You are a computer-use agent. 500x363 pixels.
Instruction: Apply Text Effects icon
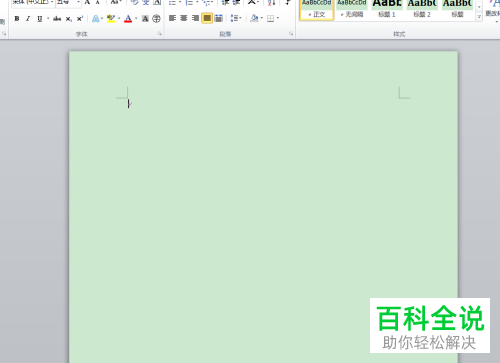95,19
